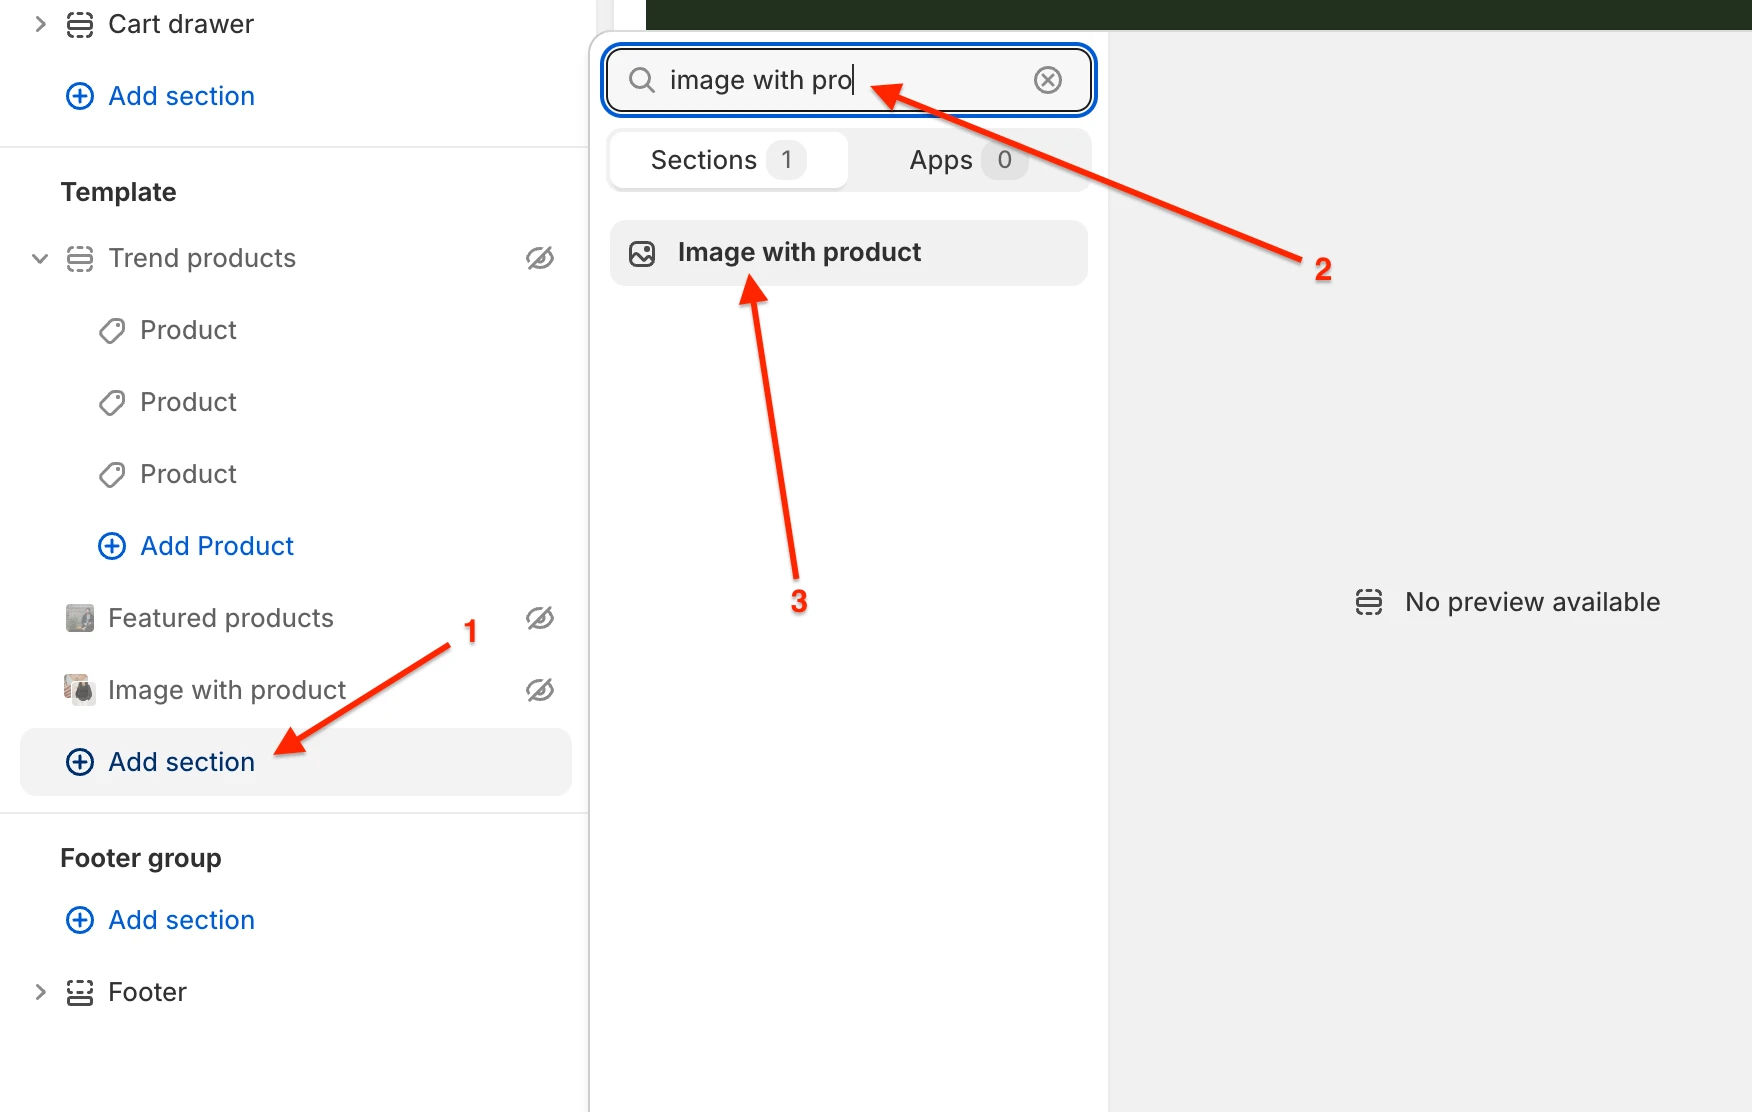Click the Featured products thumbnail icon
The image size is (1752, 1112).
[x=80, y=618]
